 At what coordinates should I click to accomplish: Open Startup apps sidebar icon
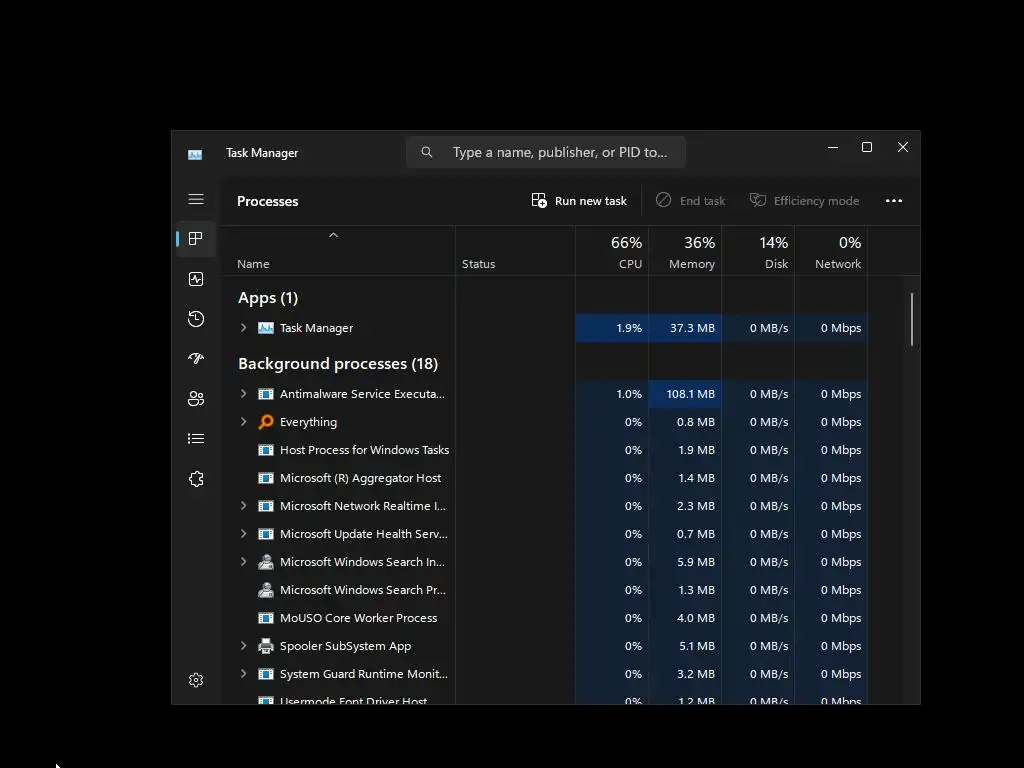coord(196,359)
